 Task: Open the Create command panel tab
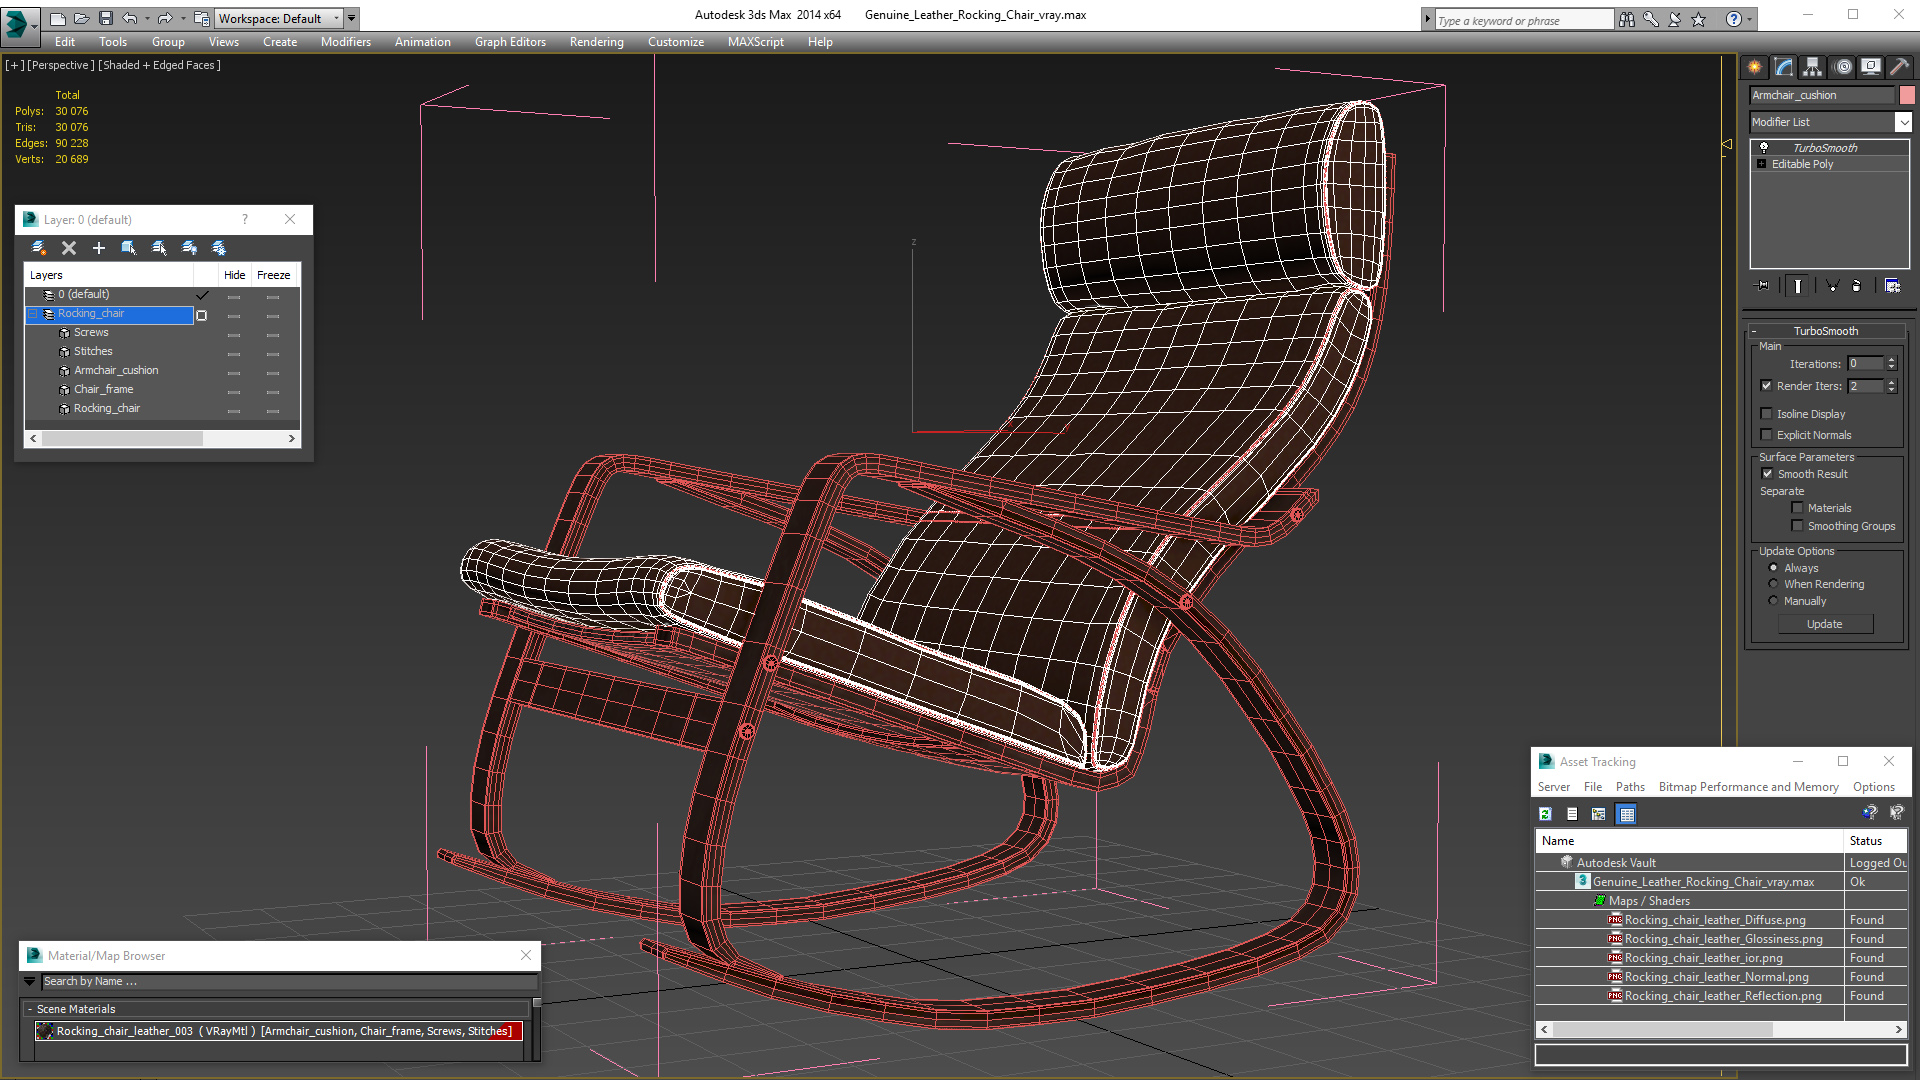1755,67
